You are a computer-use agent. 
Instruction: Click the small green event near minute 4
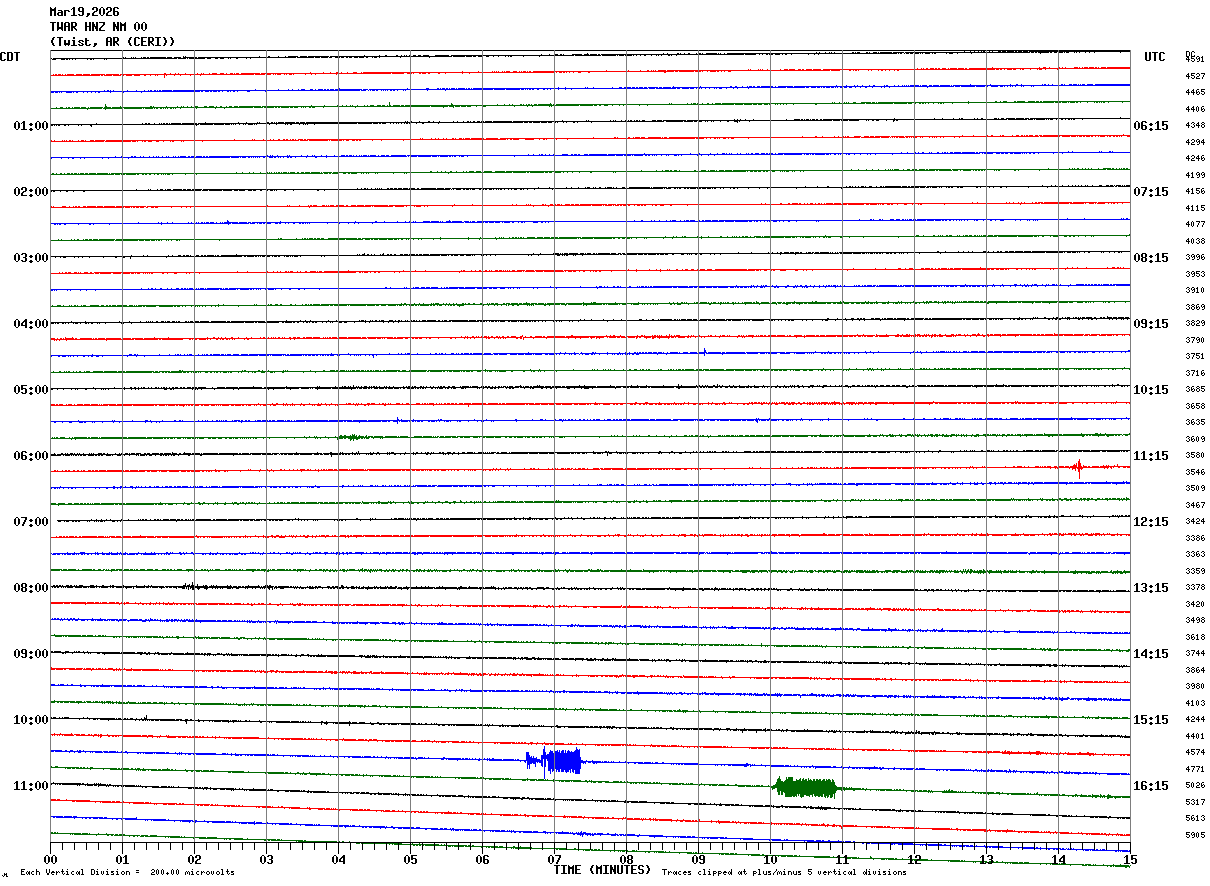click(352, 437)
